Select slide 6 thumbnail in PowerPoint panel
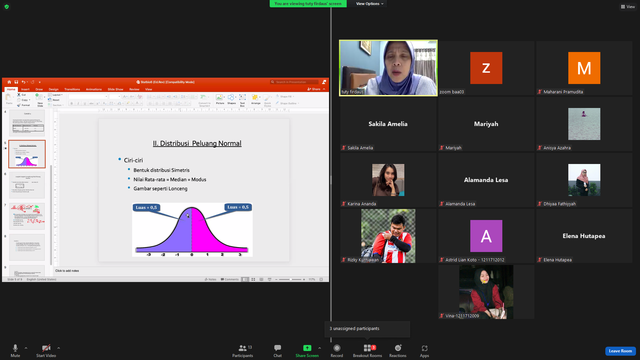 [x=27, y=185]
